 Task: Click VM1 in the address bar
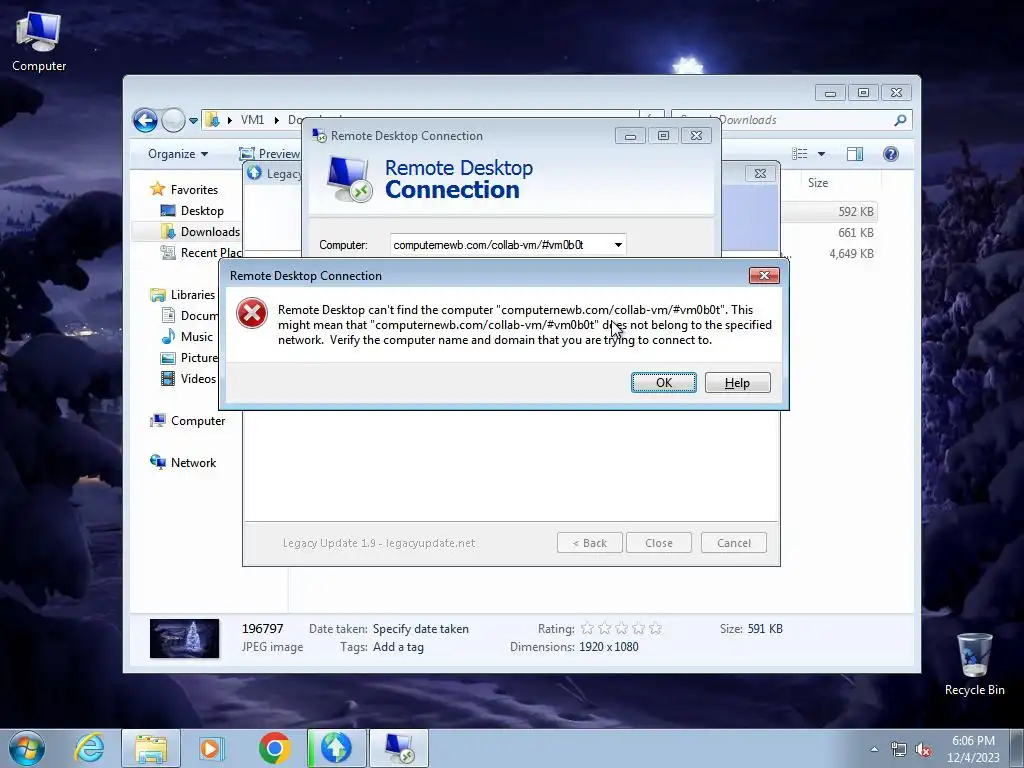[252, 120]
